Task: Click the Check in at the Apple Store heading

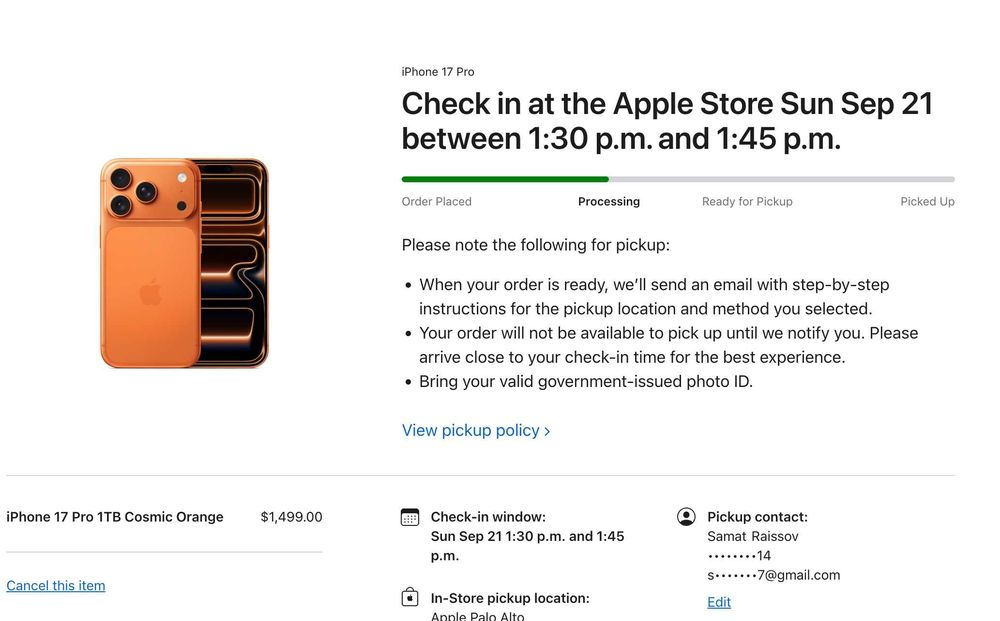Action: (x=667, y=120)
